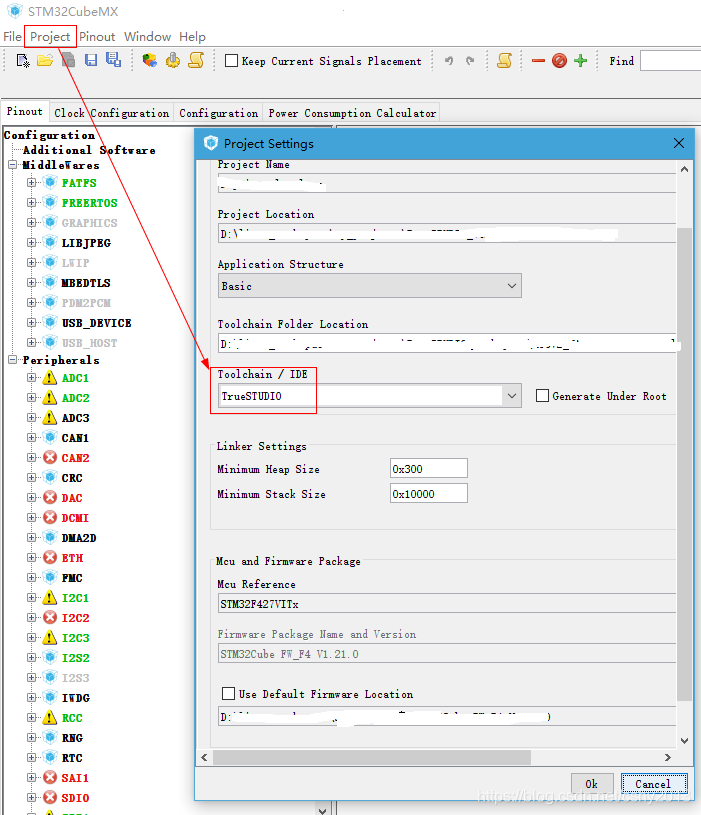The image size is (701, 815).
Task: Click the dialog vertical scrollbar thumb
Action: click(x=684, y=464)
